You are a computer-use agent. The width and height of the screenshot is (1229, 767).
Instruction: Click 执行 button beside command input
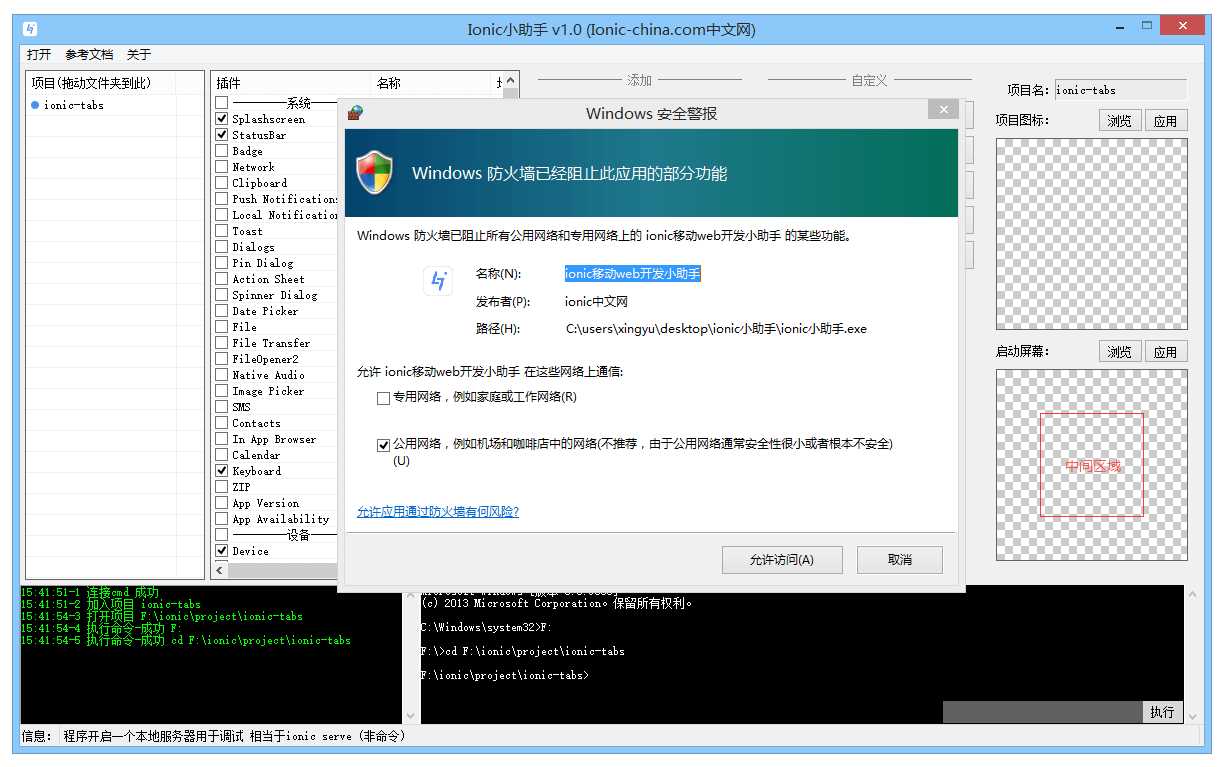point(1162,712)
